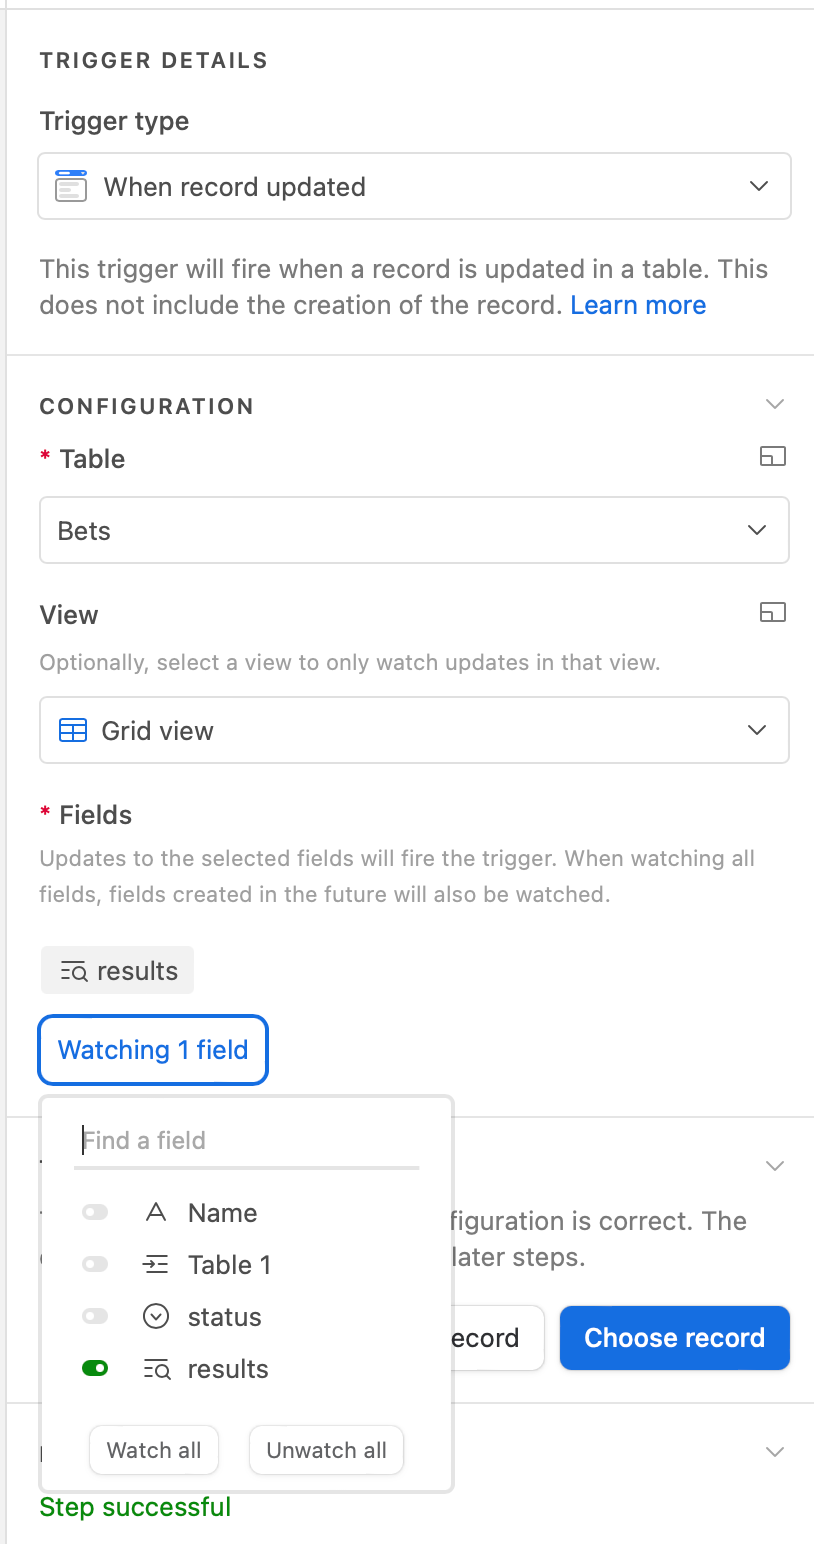Open the Learn more link
This screenshot has width=814, height=1544.
point(638,305)
